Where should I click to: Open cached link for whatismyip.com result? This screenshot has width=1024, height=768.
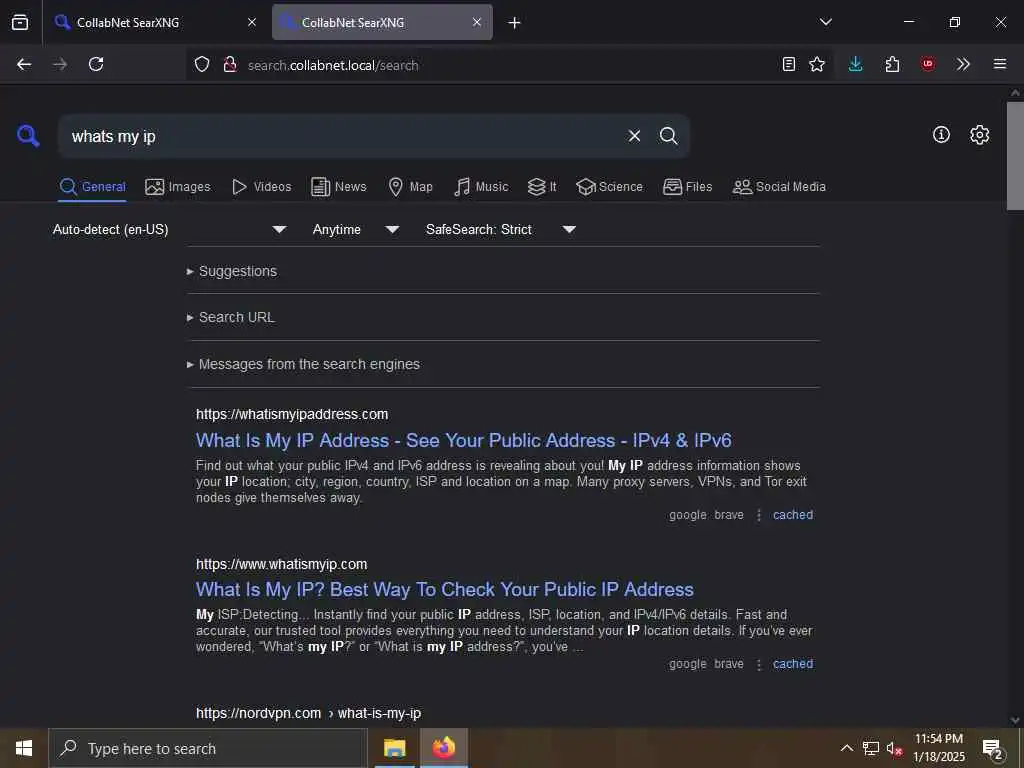(793, 664)
